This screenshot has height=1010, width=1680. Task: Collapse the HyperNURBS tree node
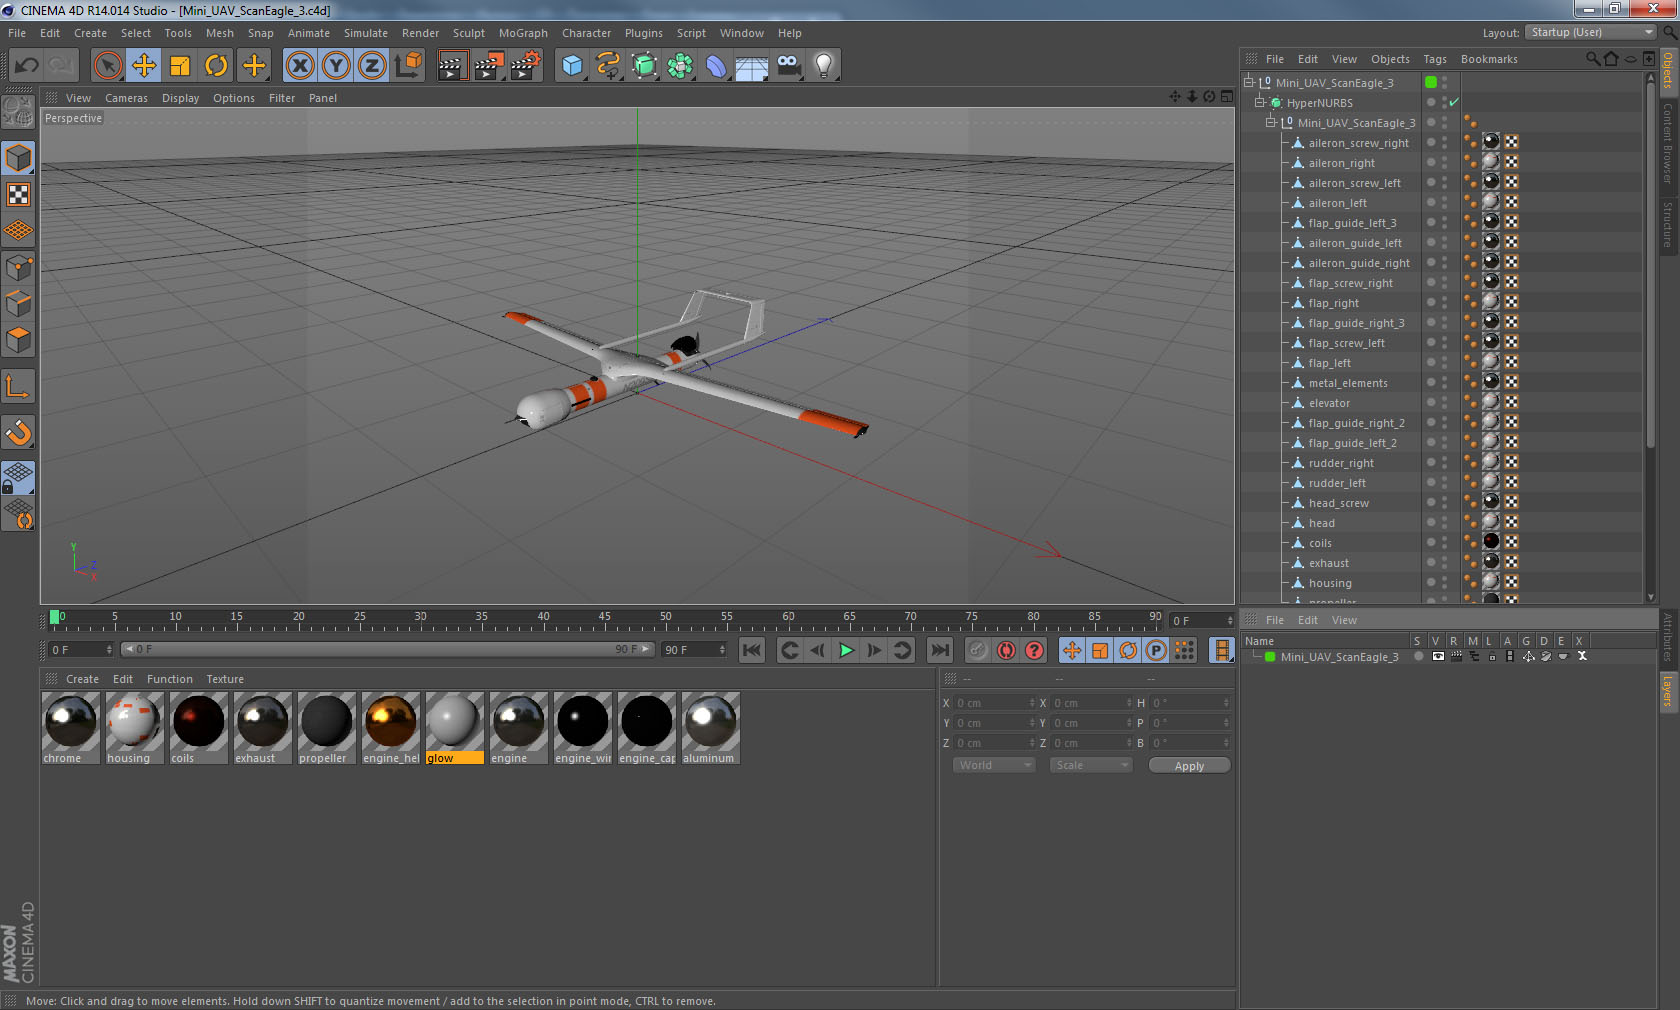point(1260,102)
